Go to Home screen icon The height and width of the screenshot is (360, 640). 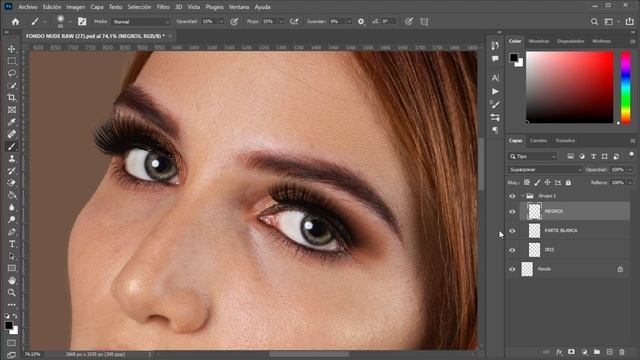click(15, 22)
